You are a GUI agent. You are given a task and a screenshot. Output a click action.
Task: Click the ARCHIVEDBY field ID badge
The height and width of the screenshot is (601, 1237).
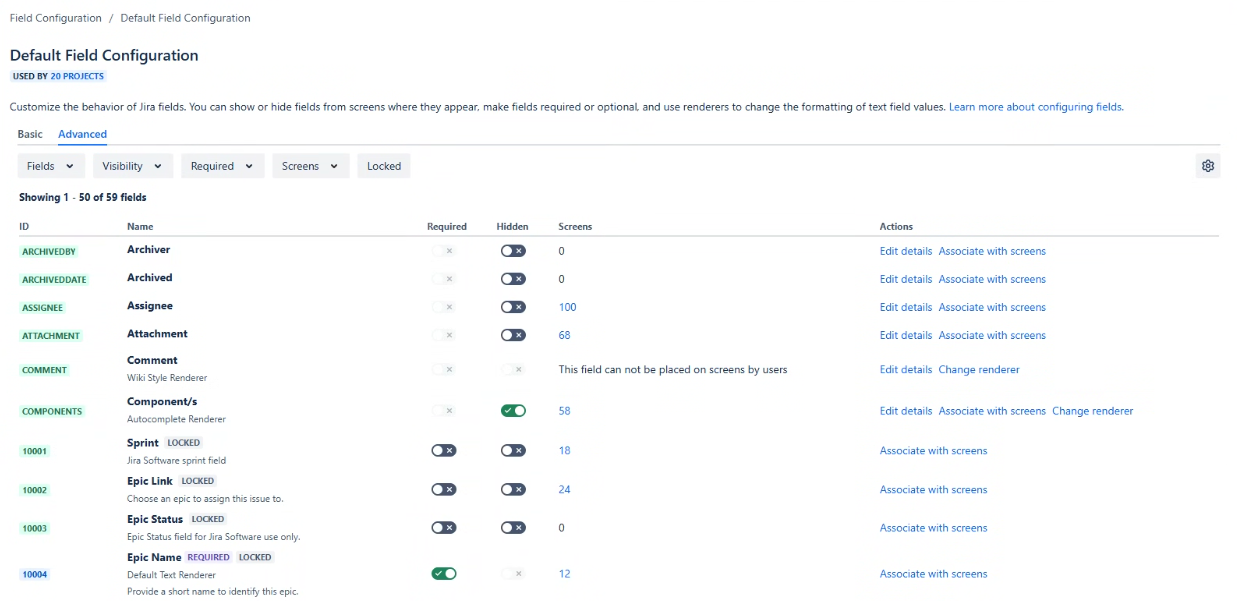[49, 252]
